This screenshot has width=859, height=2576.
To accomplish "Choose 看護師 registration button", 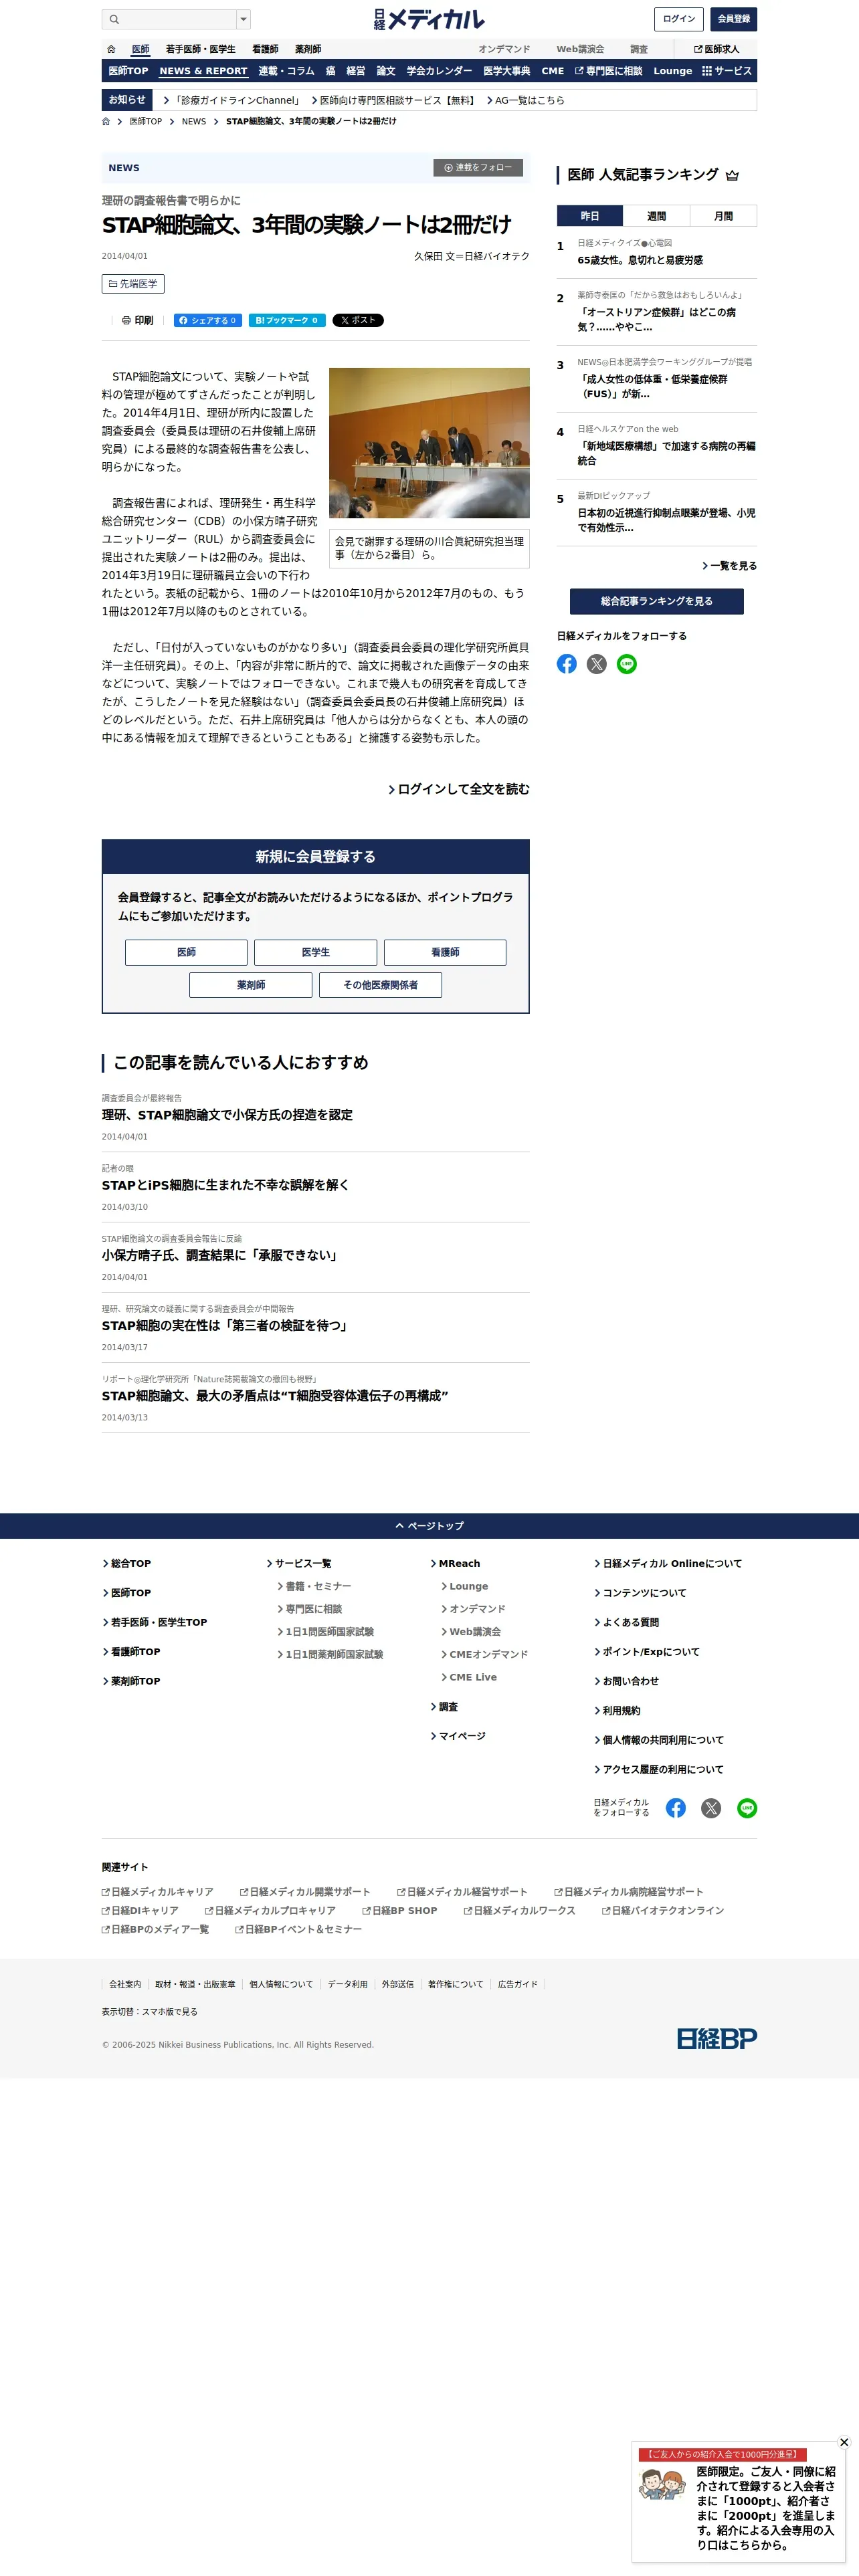I will tap(445, 953).
